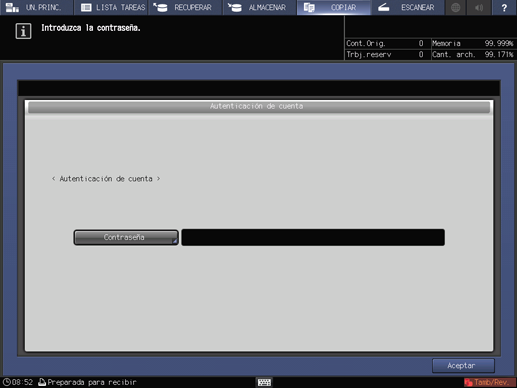
Task: Click the Memoria 99.999% reading
Action: [473, 43]
